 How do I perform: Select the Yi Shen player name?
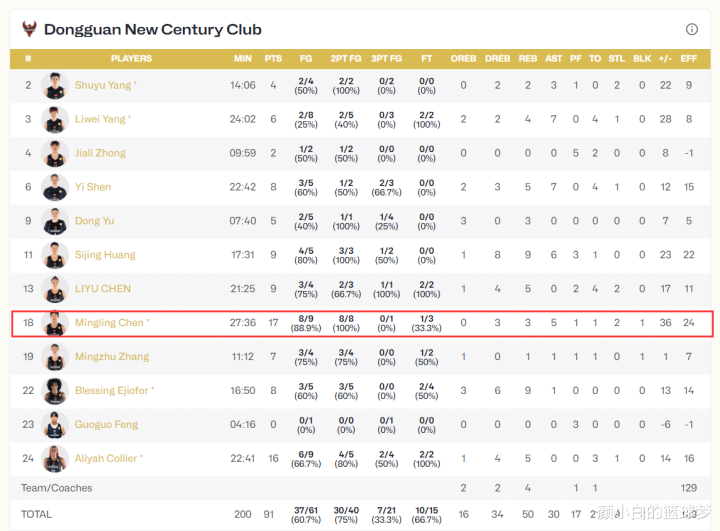point(93,187)
